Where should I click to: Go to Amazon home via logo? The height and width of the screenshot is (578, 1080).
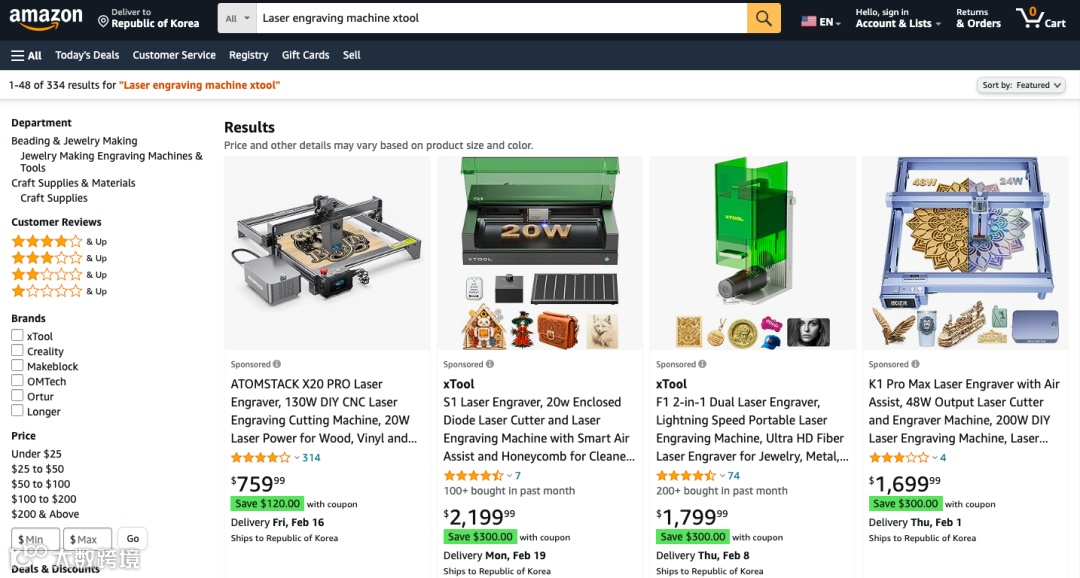click(45, 19)
